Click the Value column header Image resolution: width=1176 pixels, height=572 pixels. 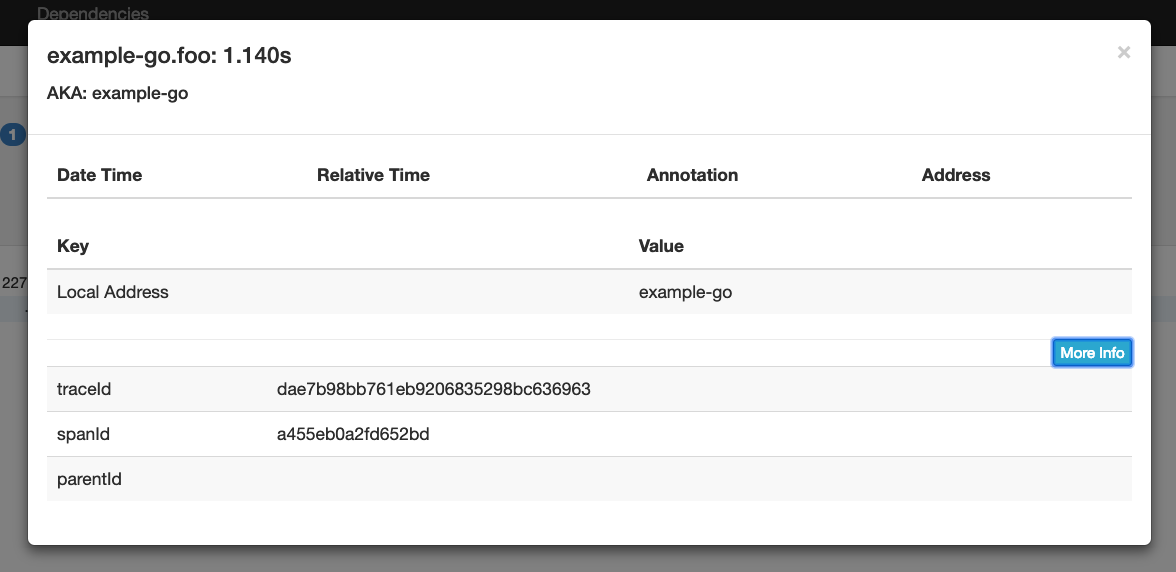click(661, 246)
